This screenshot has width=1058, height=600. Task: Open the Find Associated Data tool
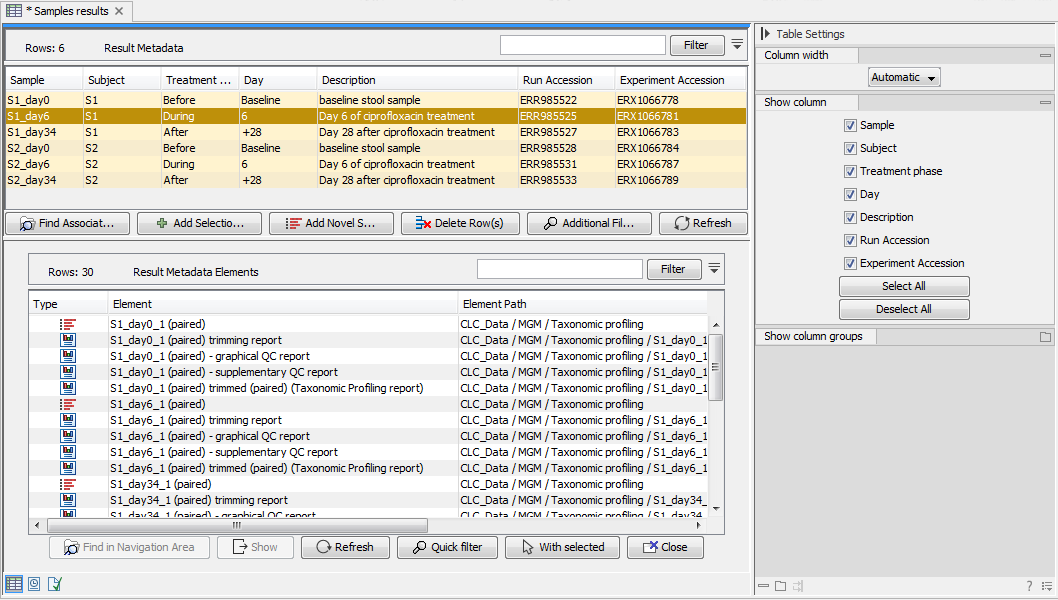(x=67, y=223)
